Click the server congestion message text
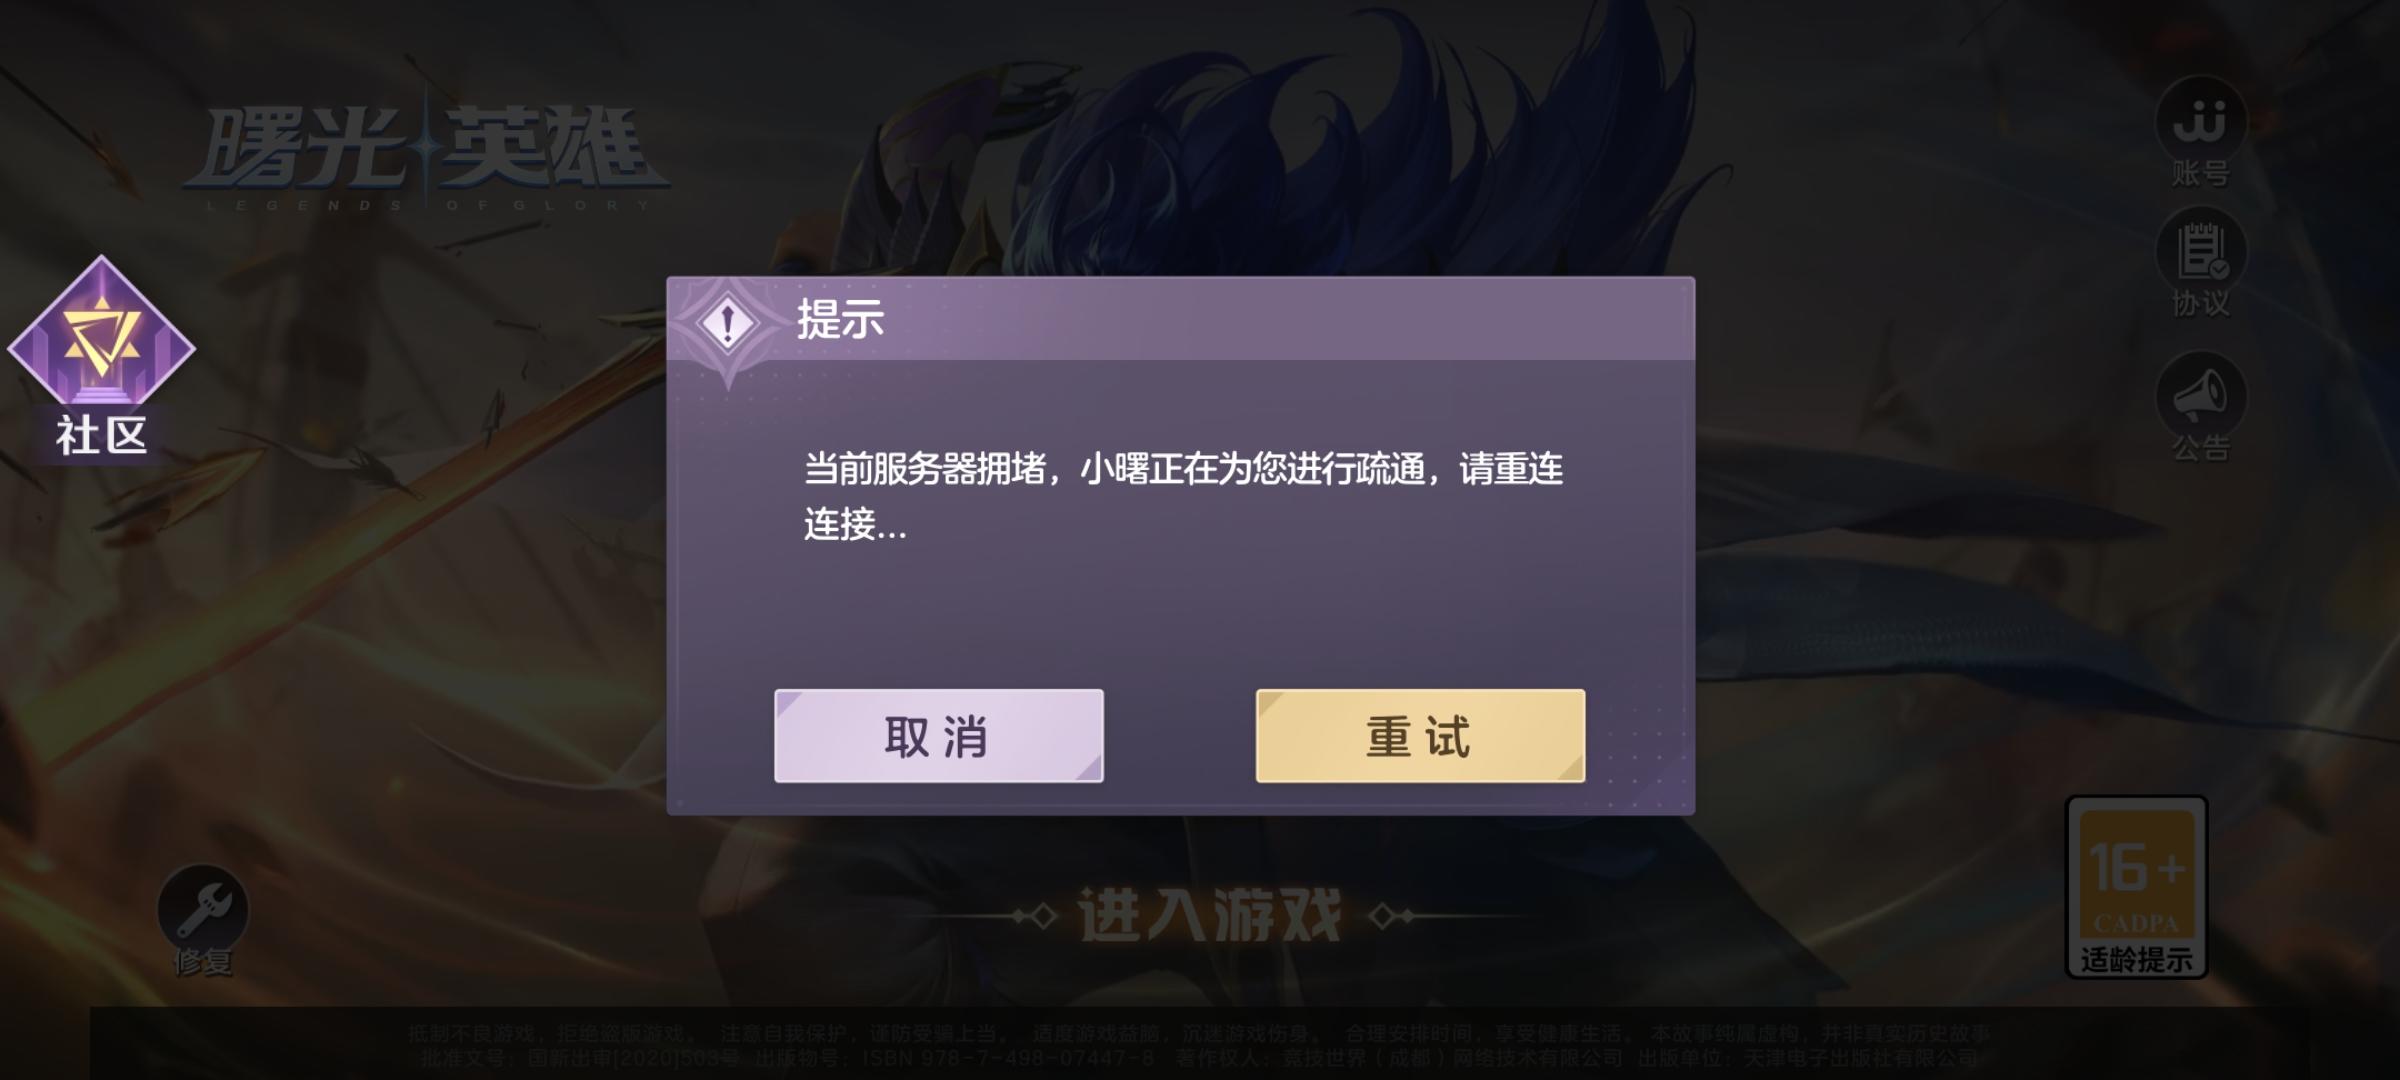Viewport: 2400px width, 1080px height. pyautogui.click(x=1184, y=496)
